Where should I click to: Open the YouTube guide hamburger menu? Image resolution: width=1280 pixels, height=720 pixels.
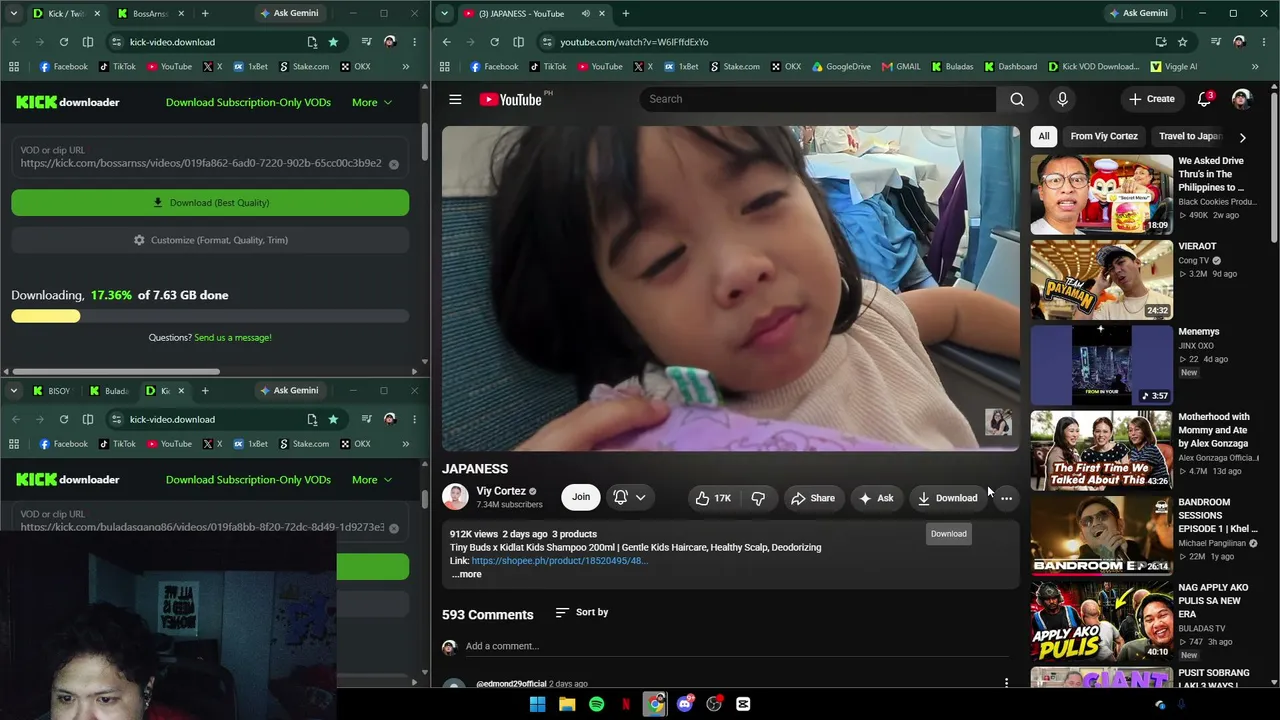click(455, 99)
